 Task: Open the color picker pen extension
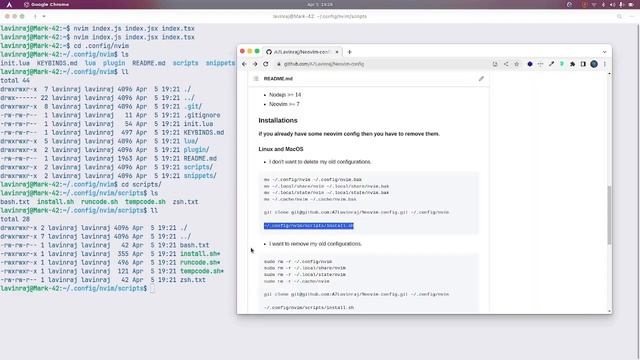coord(551,64)
